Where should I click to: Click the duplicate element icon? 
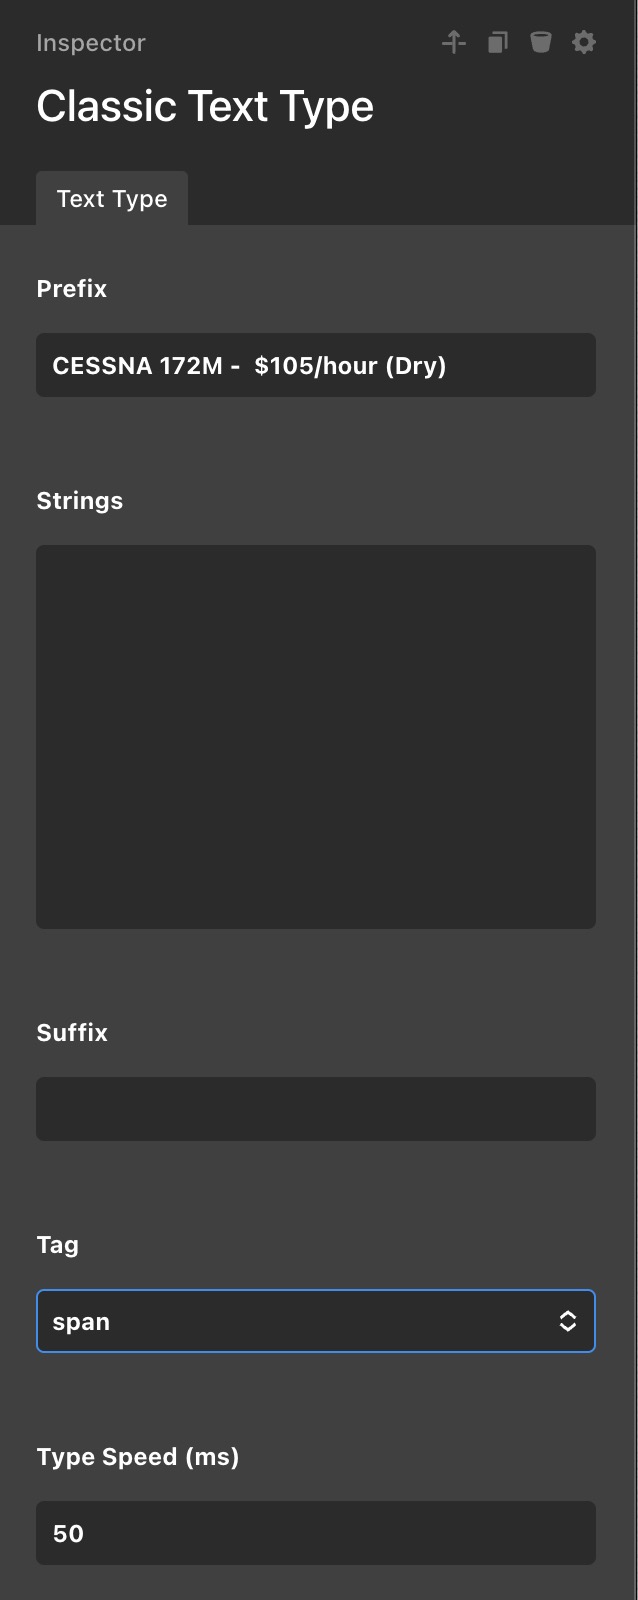tap(497, 42)
